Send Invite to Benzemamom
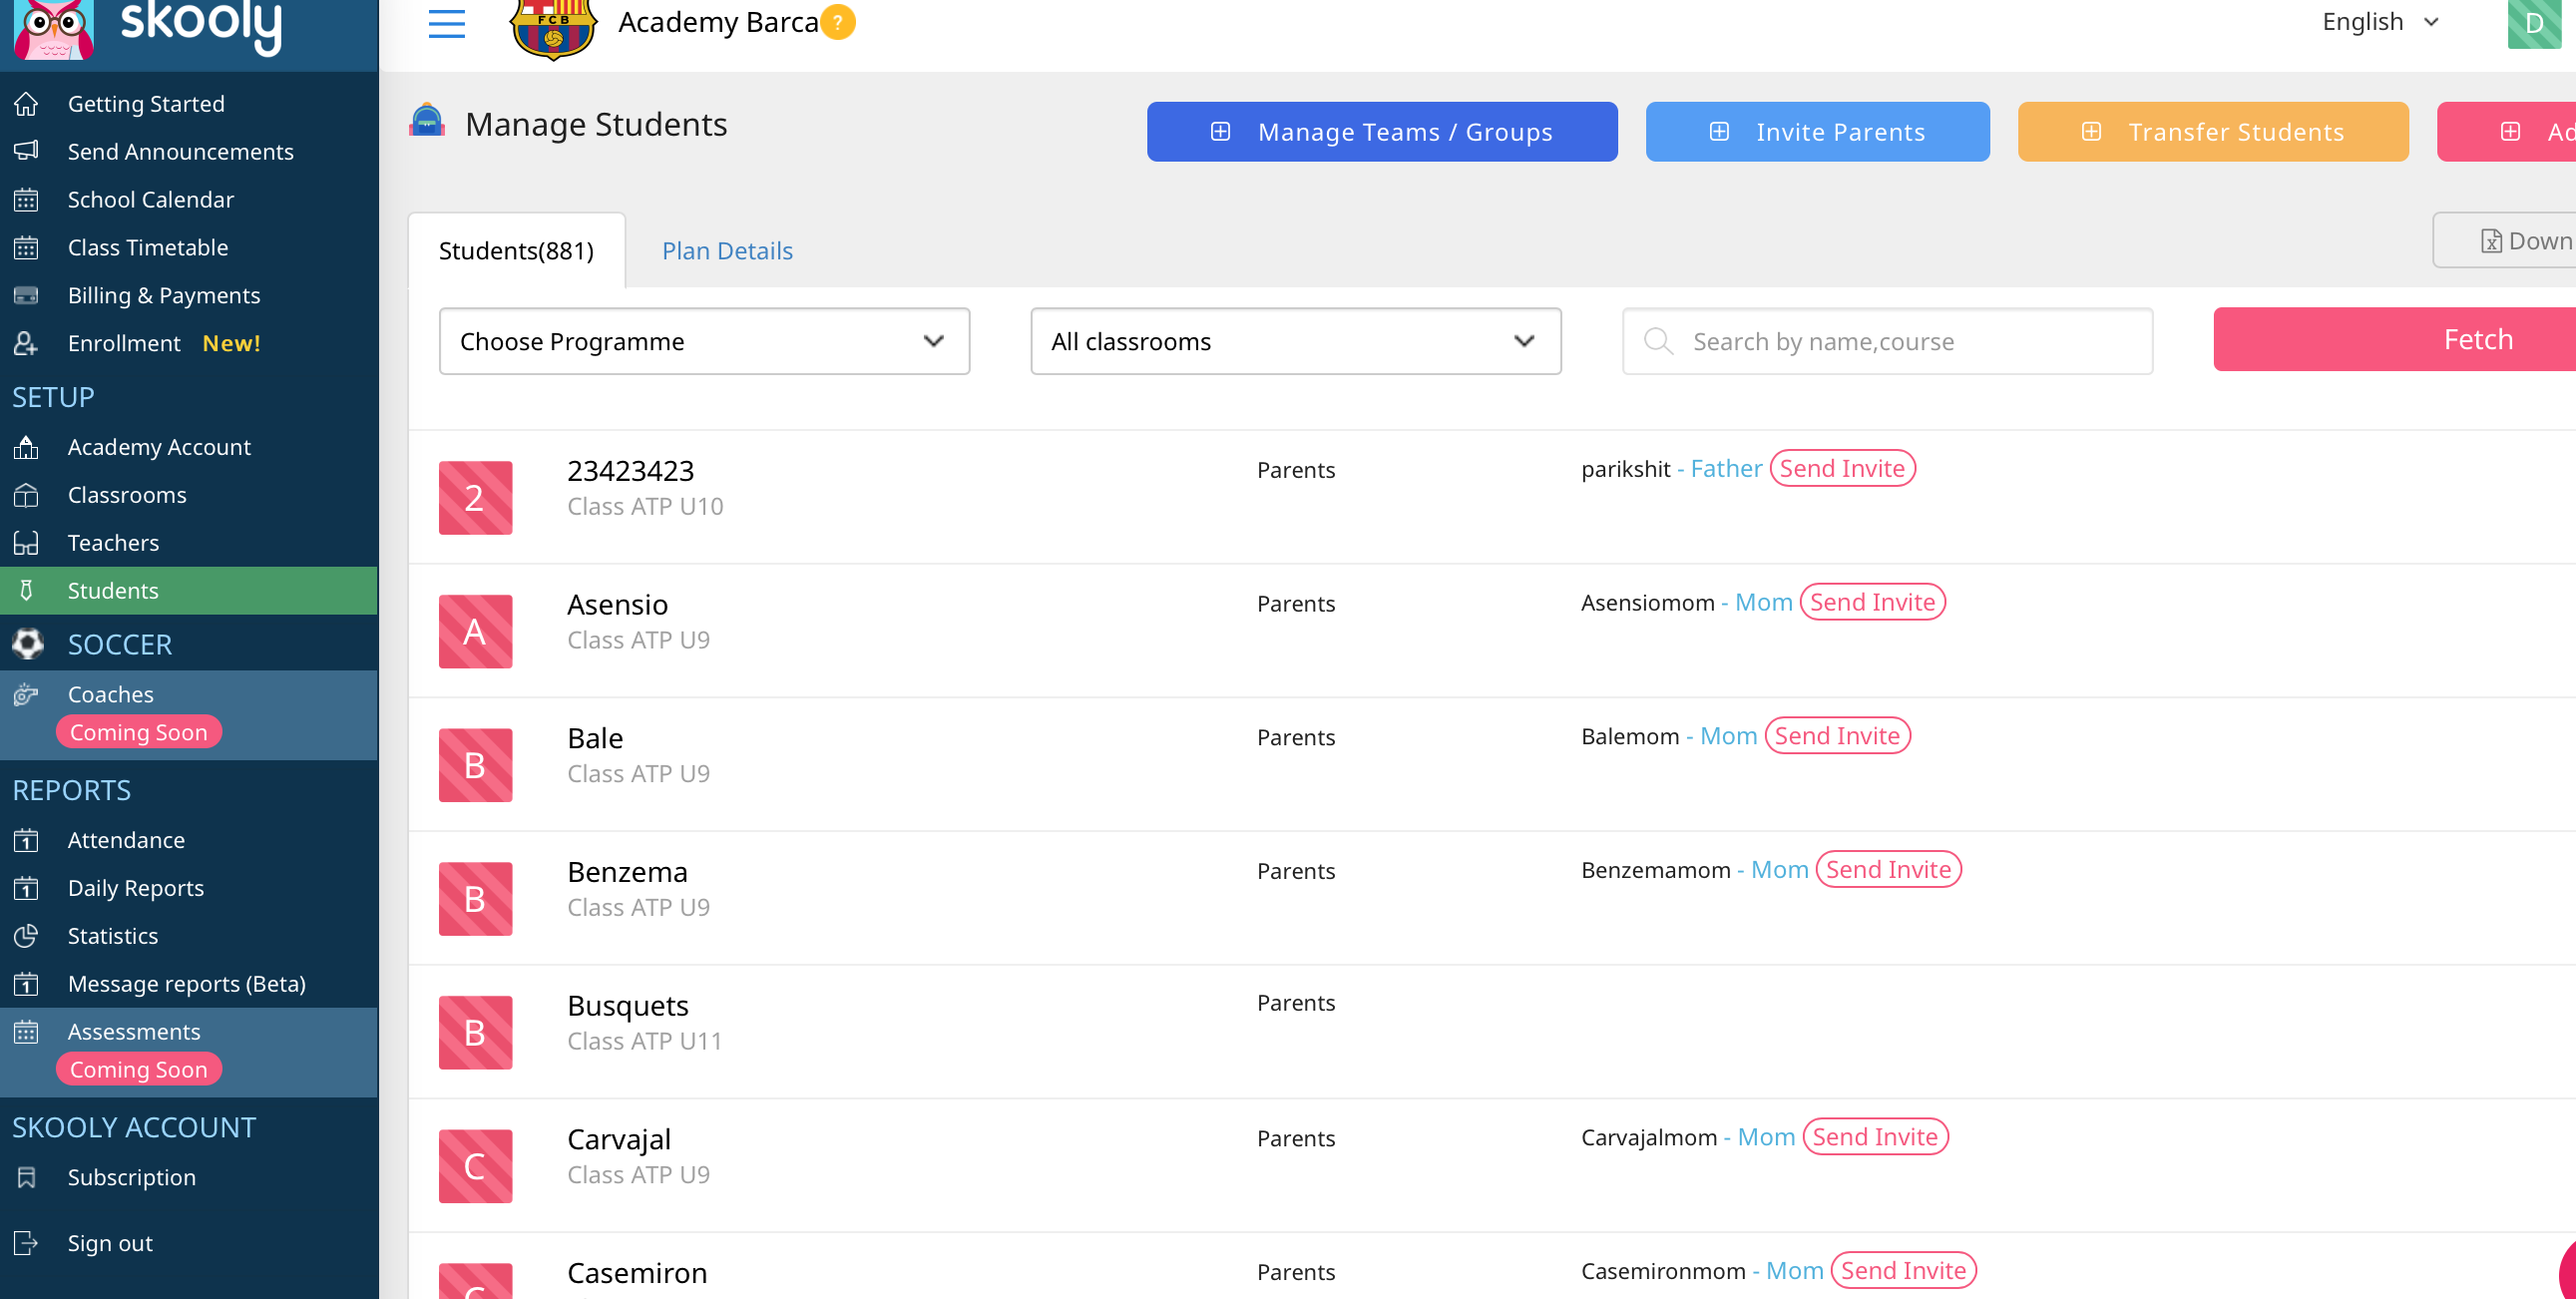Viewport: 2576px width, 1299px height. click(x=1888, y=869)
